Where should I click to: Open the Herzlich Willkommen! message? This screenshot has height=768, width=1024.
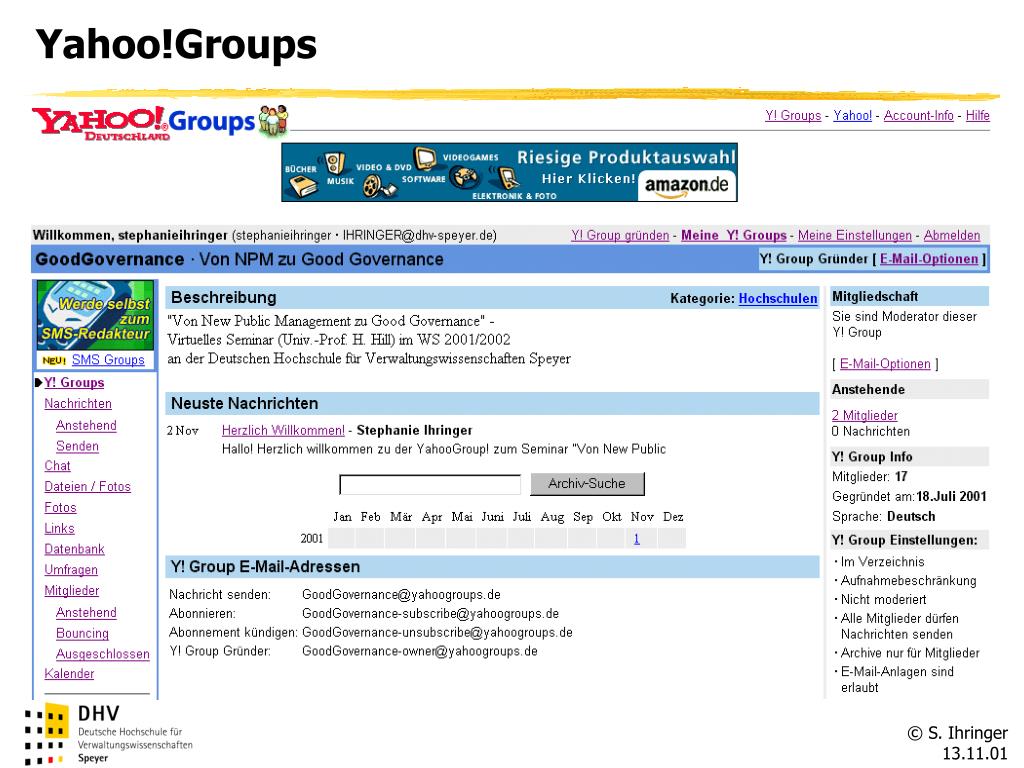click(x=283, y=430)
